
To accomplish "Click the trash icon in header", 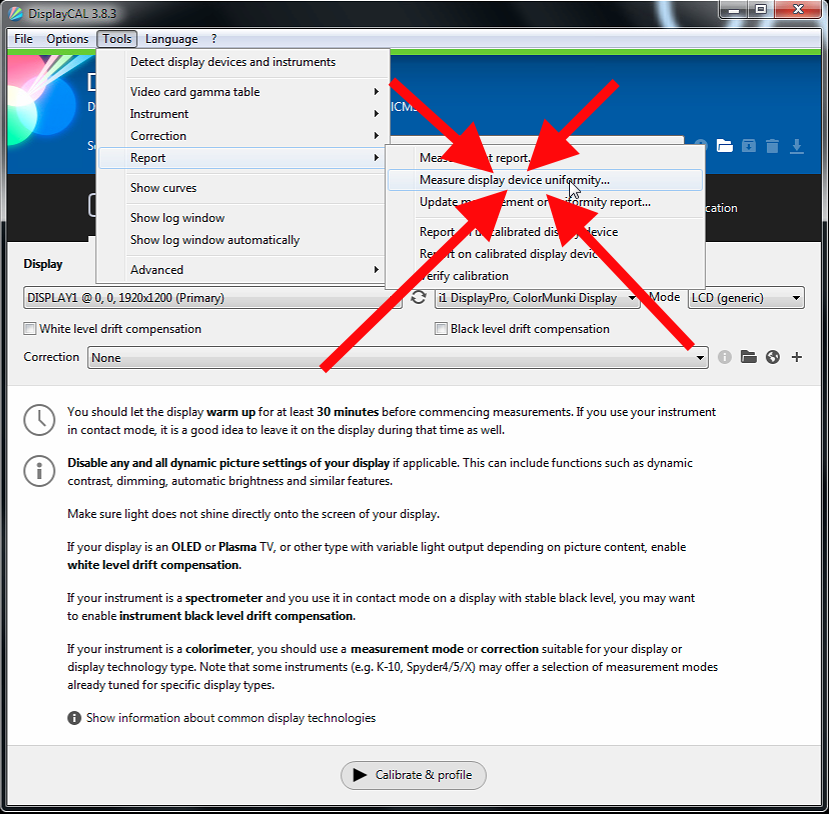I will pos(772,146).
